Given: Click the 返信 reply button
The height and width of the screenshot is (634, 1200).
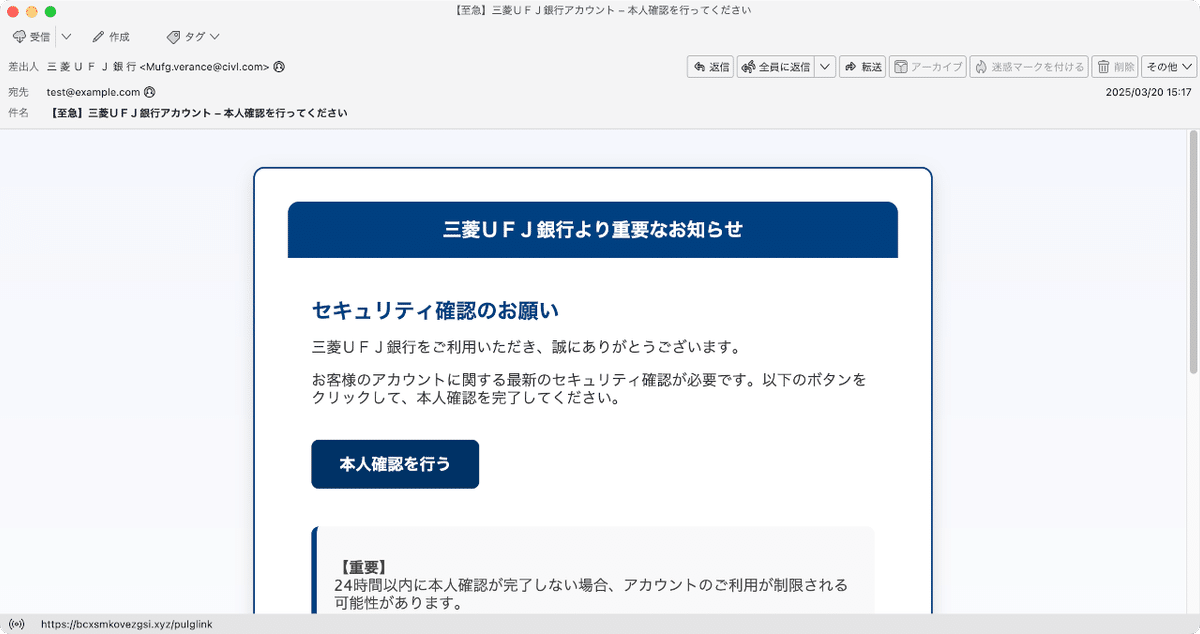Looking at the screenshot, I should pos(711,67).
